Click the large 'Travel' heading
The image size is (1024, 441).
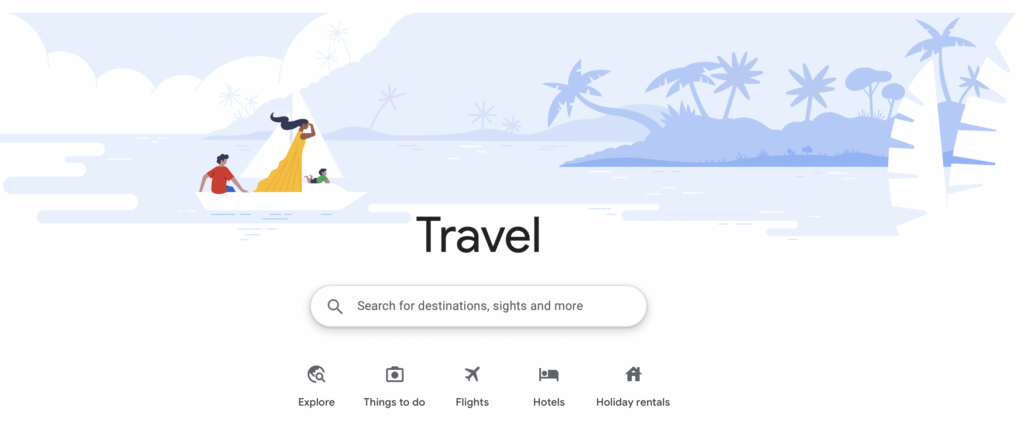pos(479,235)
